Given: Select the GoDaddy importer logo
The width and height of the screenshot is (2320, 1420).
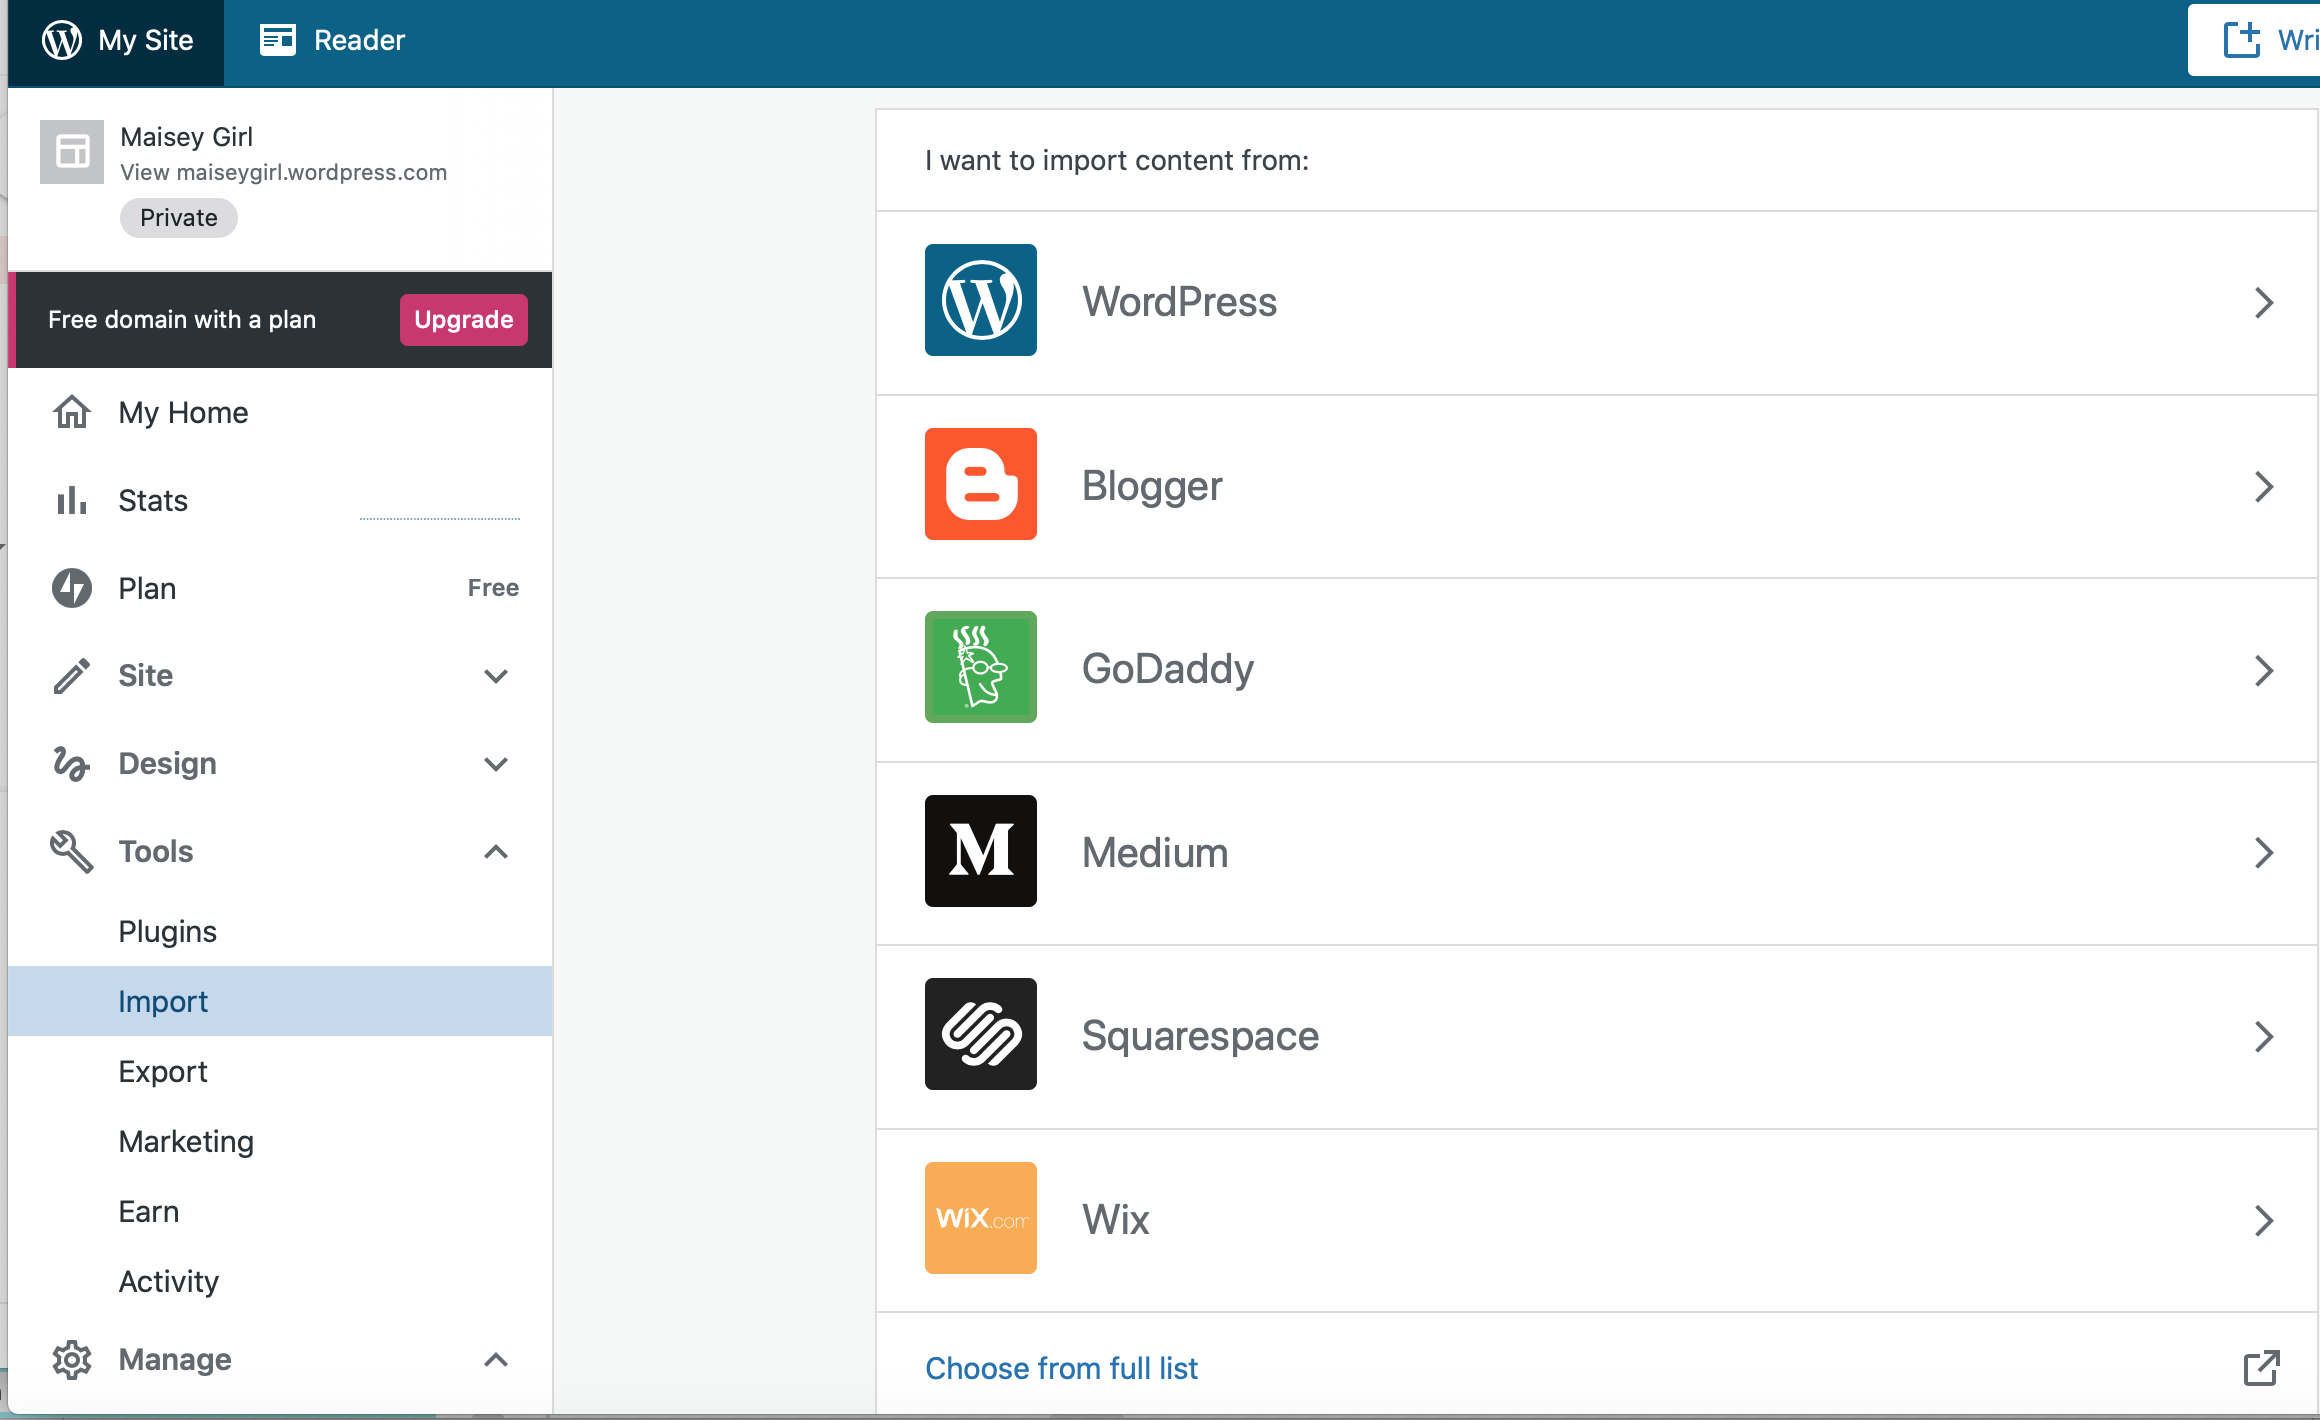Looking at the screenshot, I should pyautogui.click(x=981, y=667).
